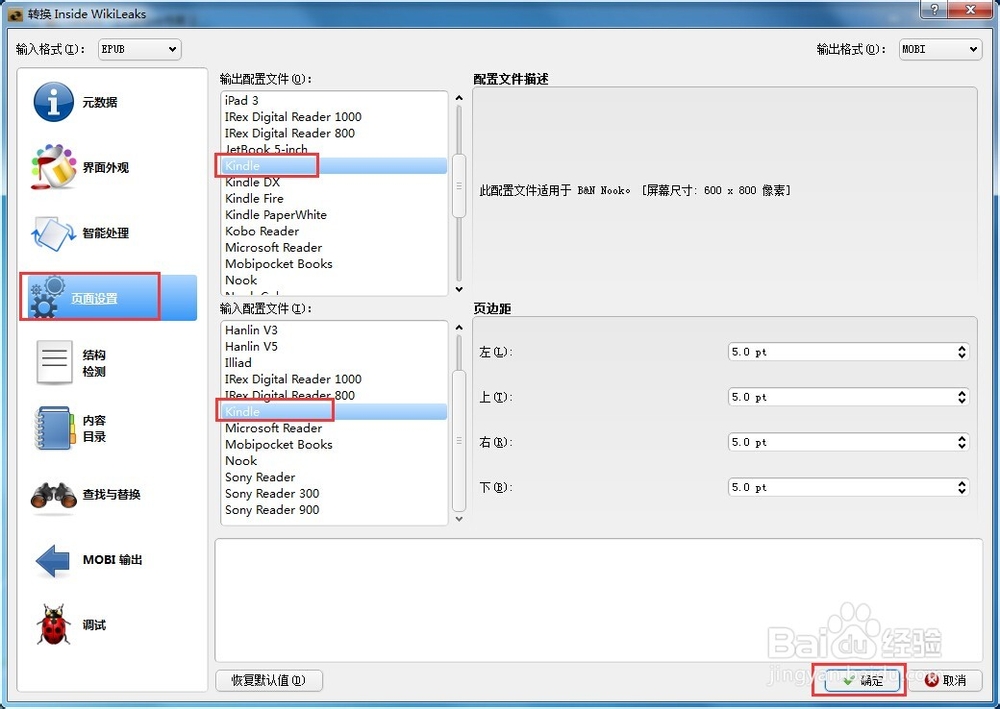Select Nook in the input profile list
Screen dimensions: 1000x709
coord(334,461)
